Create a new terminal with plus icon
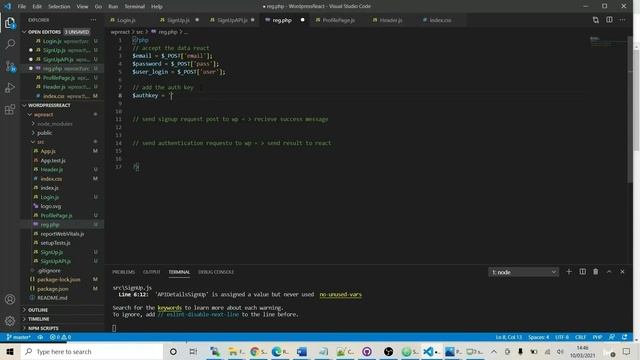 tap(569, 272)
